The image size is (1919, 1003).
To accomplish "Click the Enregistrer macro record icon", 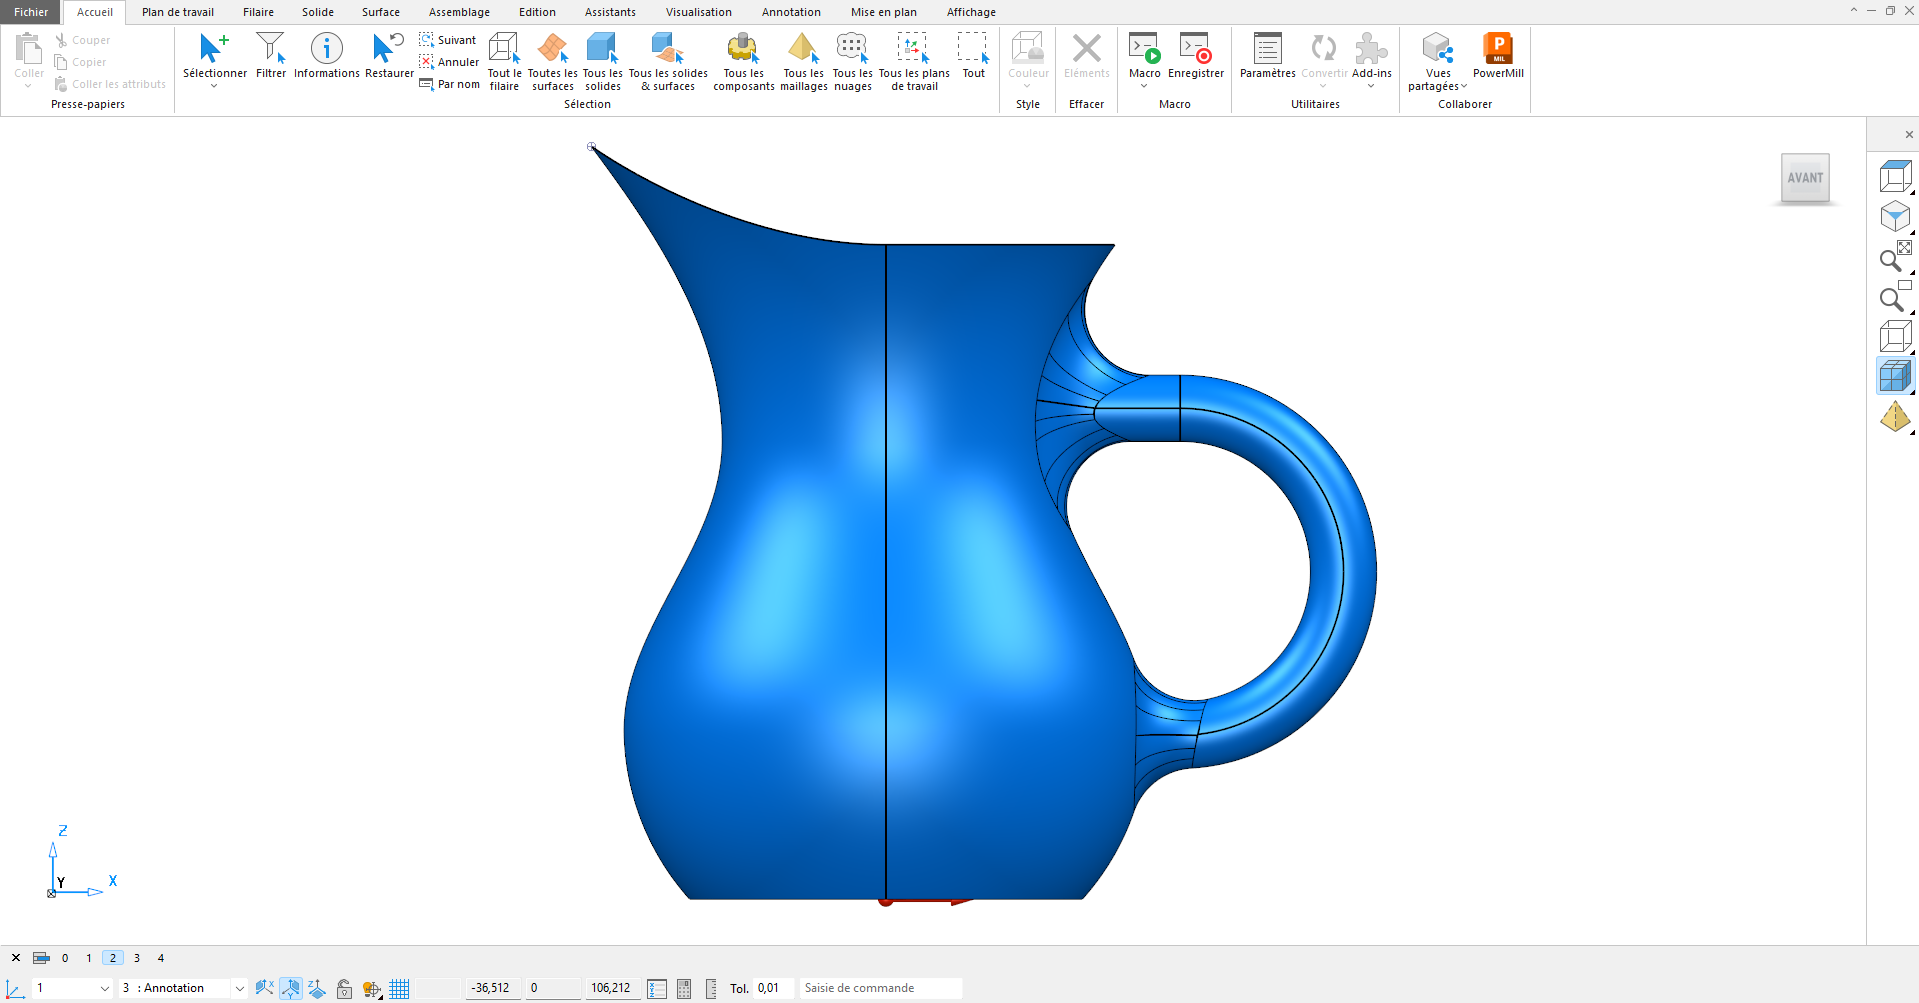I will click(x=1195, y=56).
